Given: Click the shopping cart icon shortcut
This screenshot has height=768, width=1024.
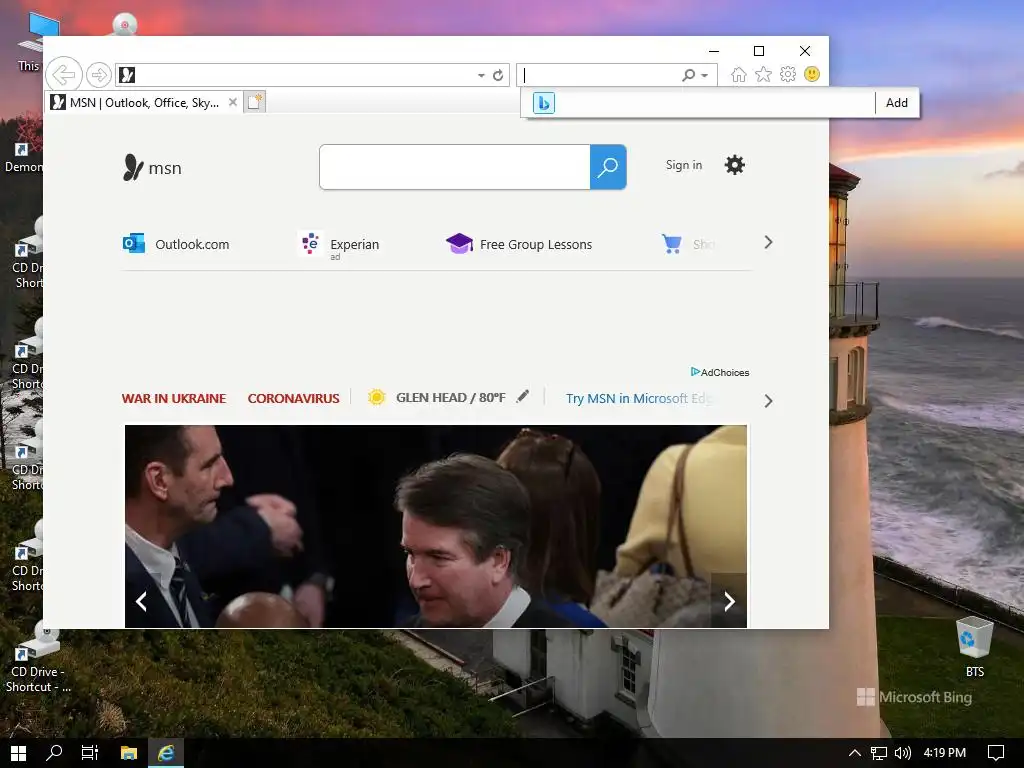Looking at the screenshot, I should [x=671, y=244].
